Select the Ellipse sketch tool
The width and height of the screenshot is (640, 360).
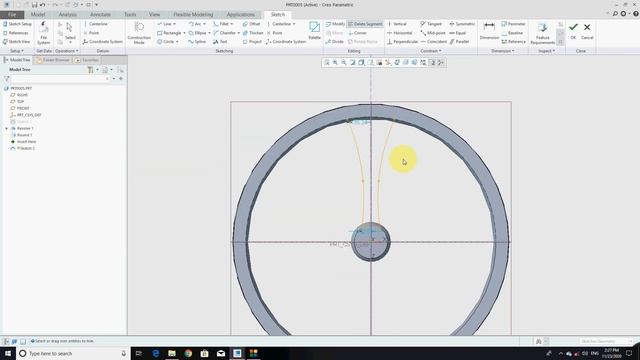(x=198, y=33)
